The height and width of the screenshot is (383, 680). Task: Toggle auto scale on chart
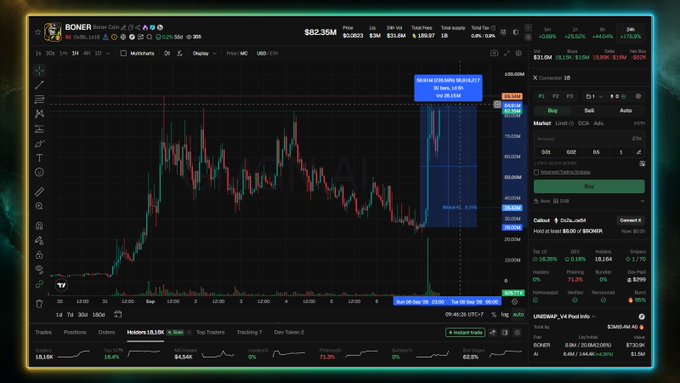pyautogui.click(x=518, y=314)
